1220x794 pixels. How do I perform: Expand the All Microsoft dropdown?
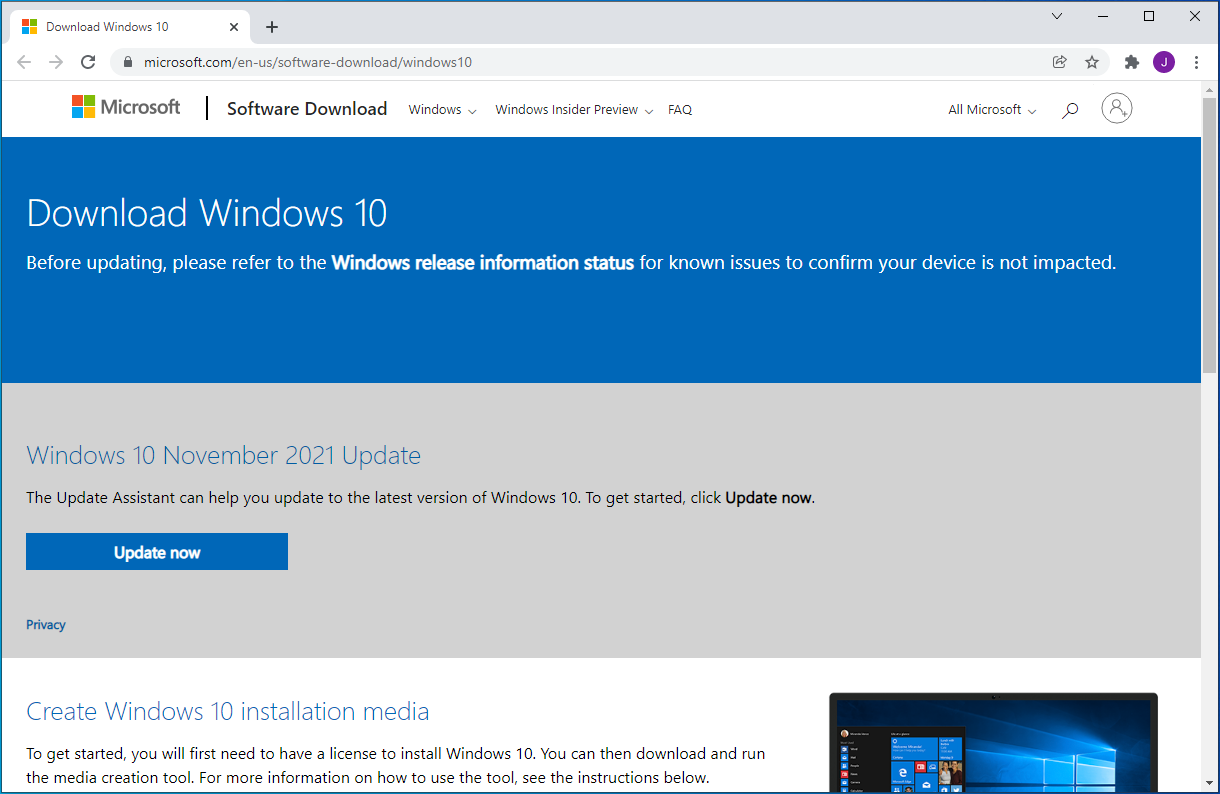992,110
